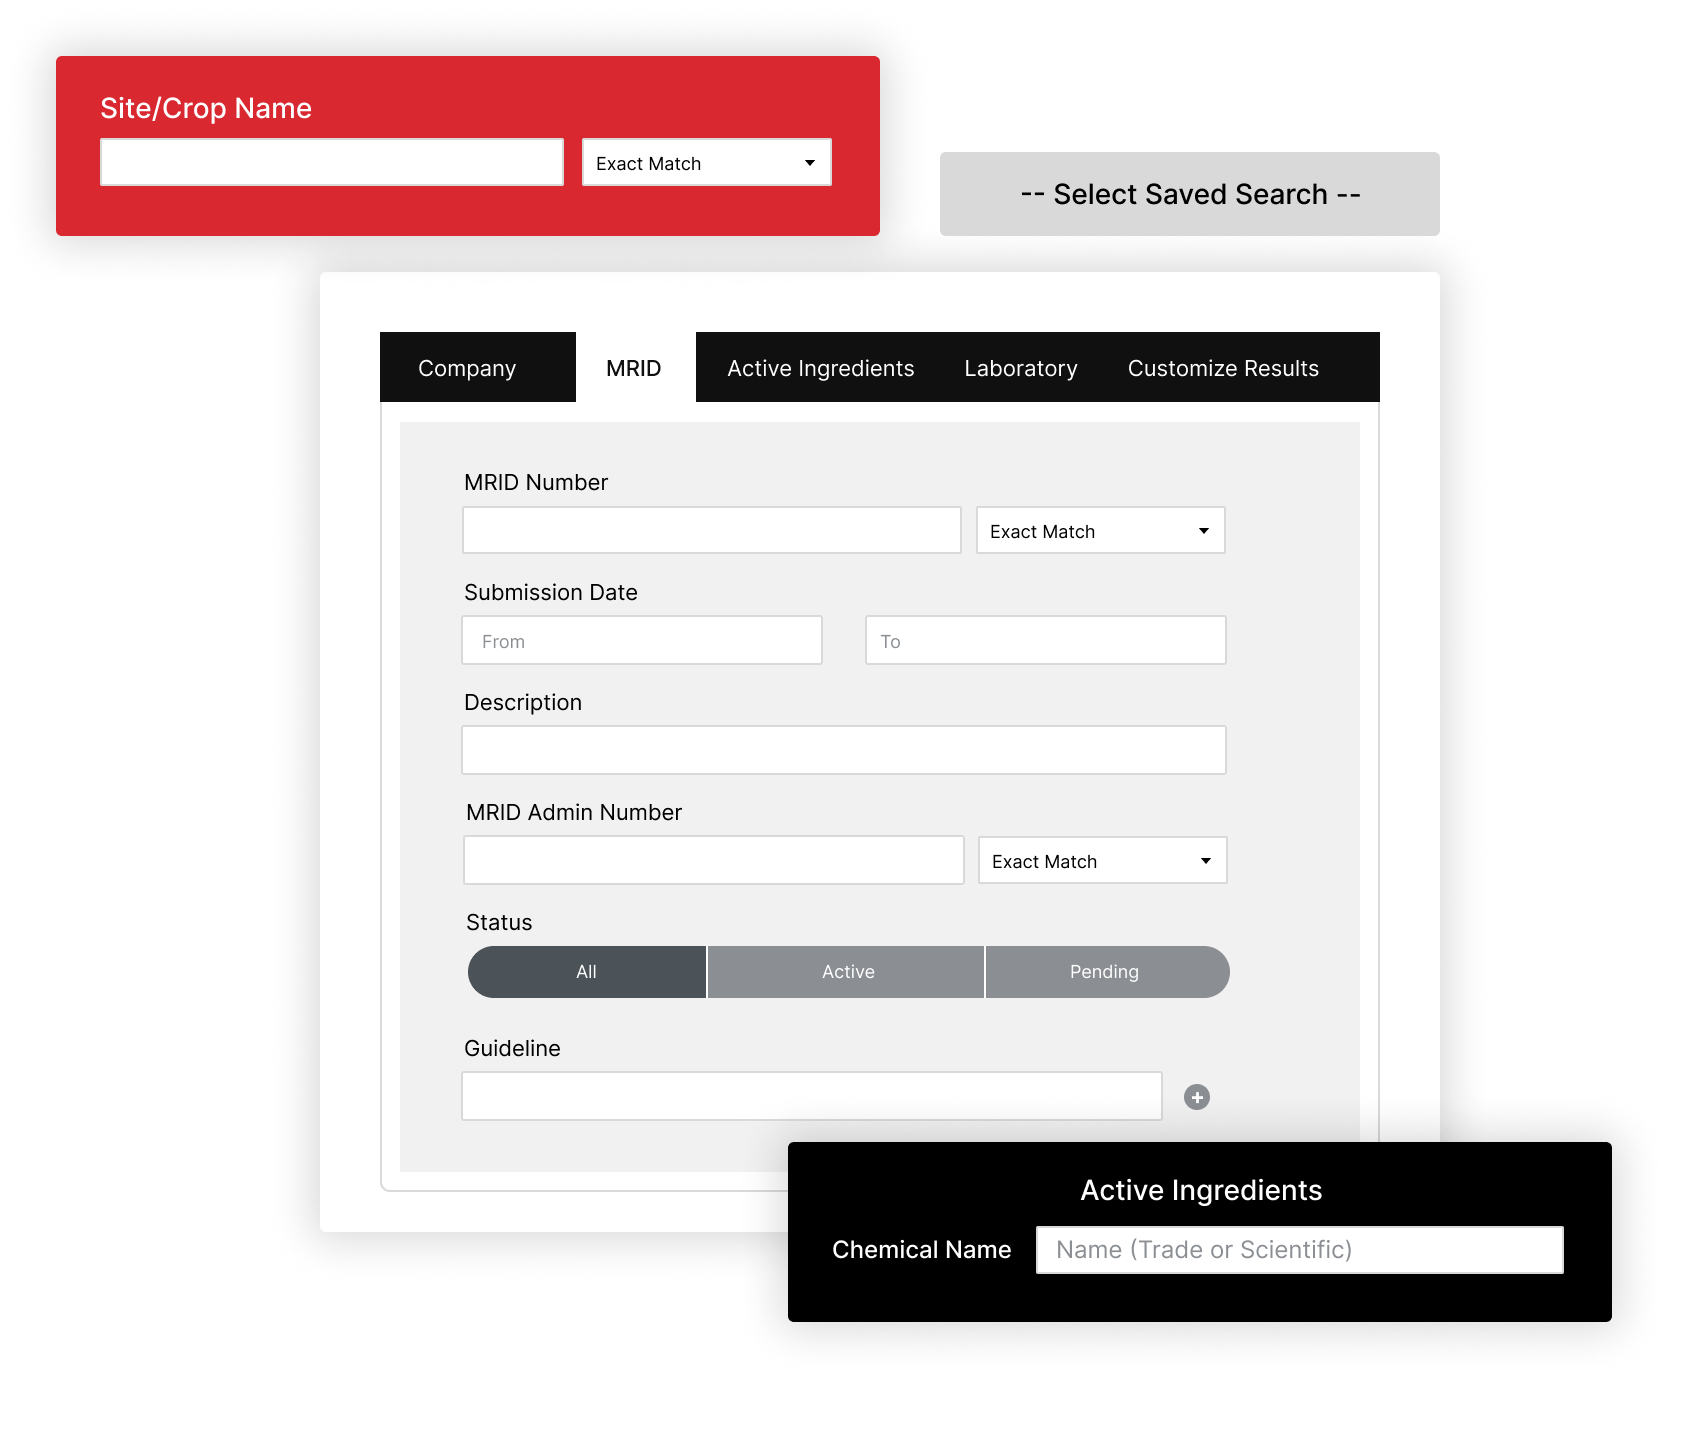Click the Submission Date From field
1692x1442 pixels.
642,640
